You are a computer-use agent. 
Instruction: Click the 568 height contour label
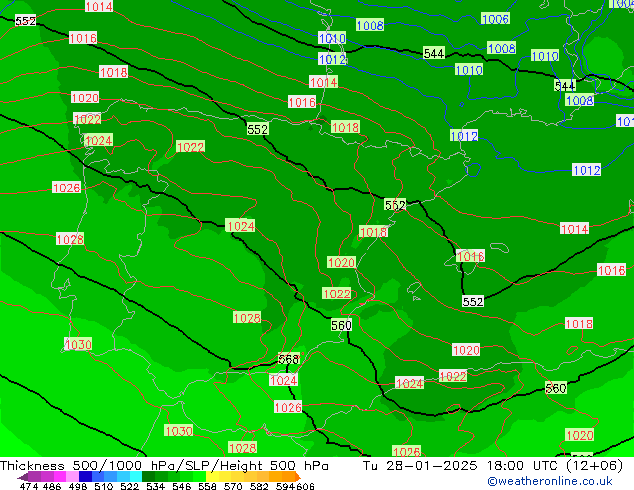pyautogui.click(x=289, y=359)
